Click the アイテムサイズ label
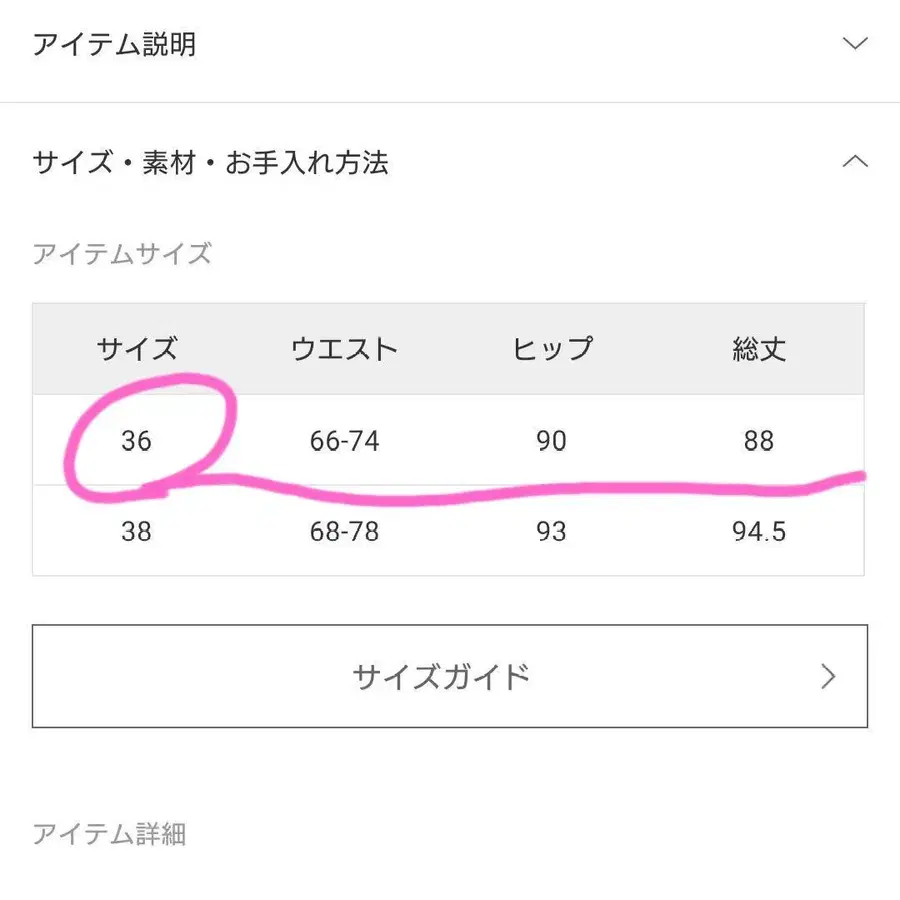 click(x=122, y=254)
